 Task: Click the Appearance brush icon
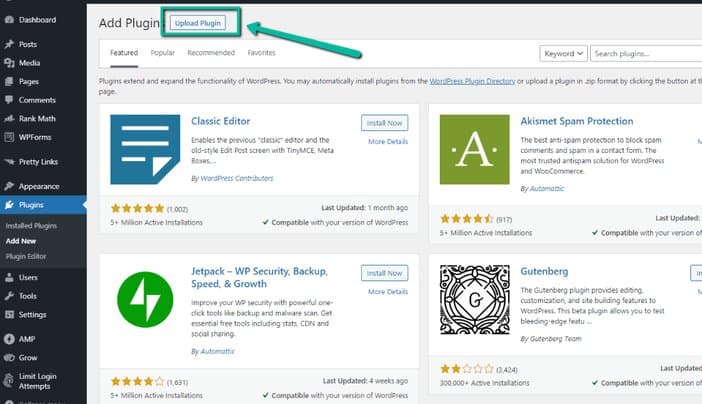point(9,186)
